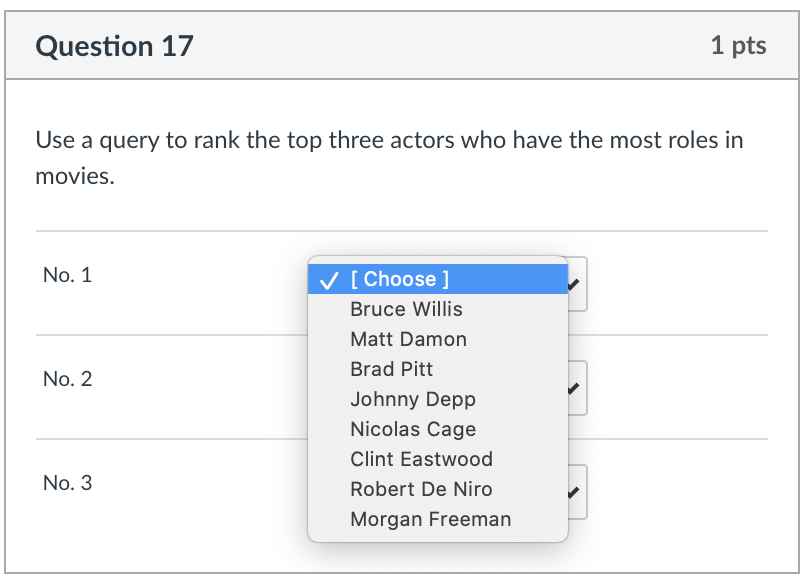Pick Brad Pitt from the actor options
Viewport: 800px width, 574px height.
point(391,369)
